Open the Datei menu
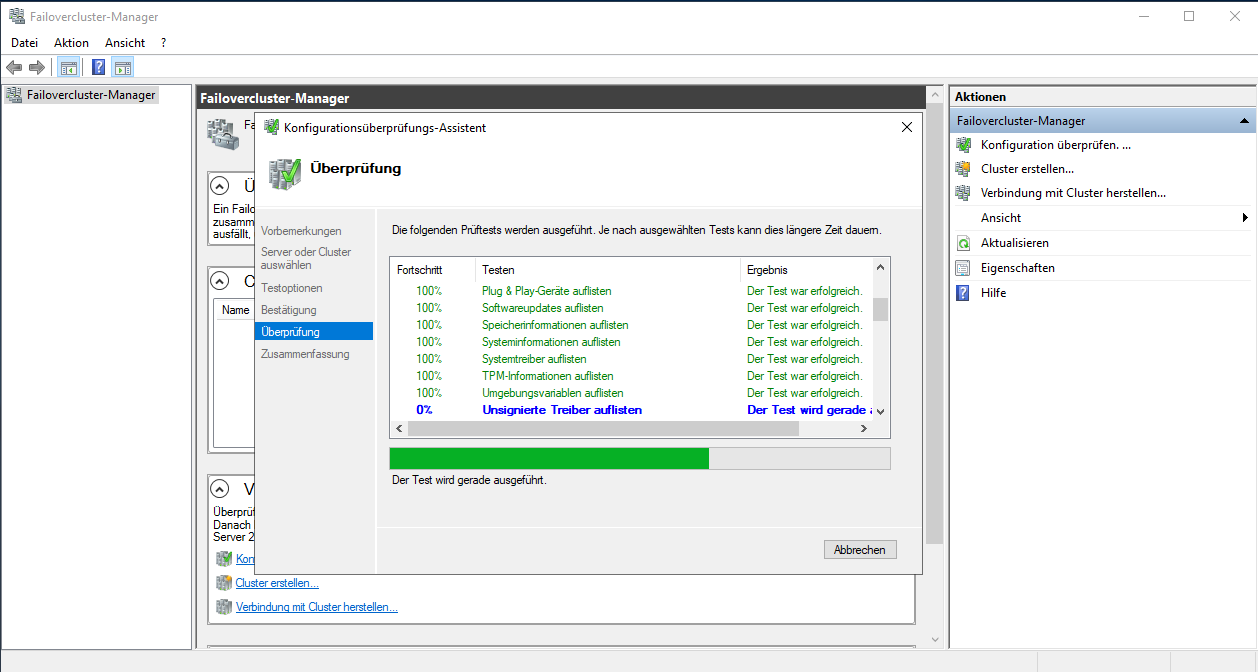This screenshot has height=672, width=1258. coord(24,42)
